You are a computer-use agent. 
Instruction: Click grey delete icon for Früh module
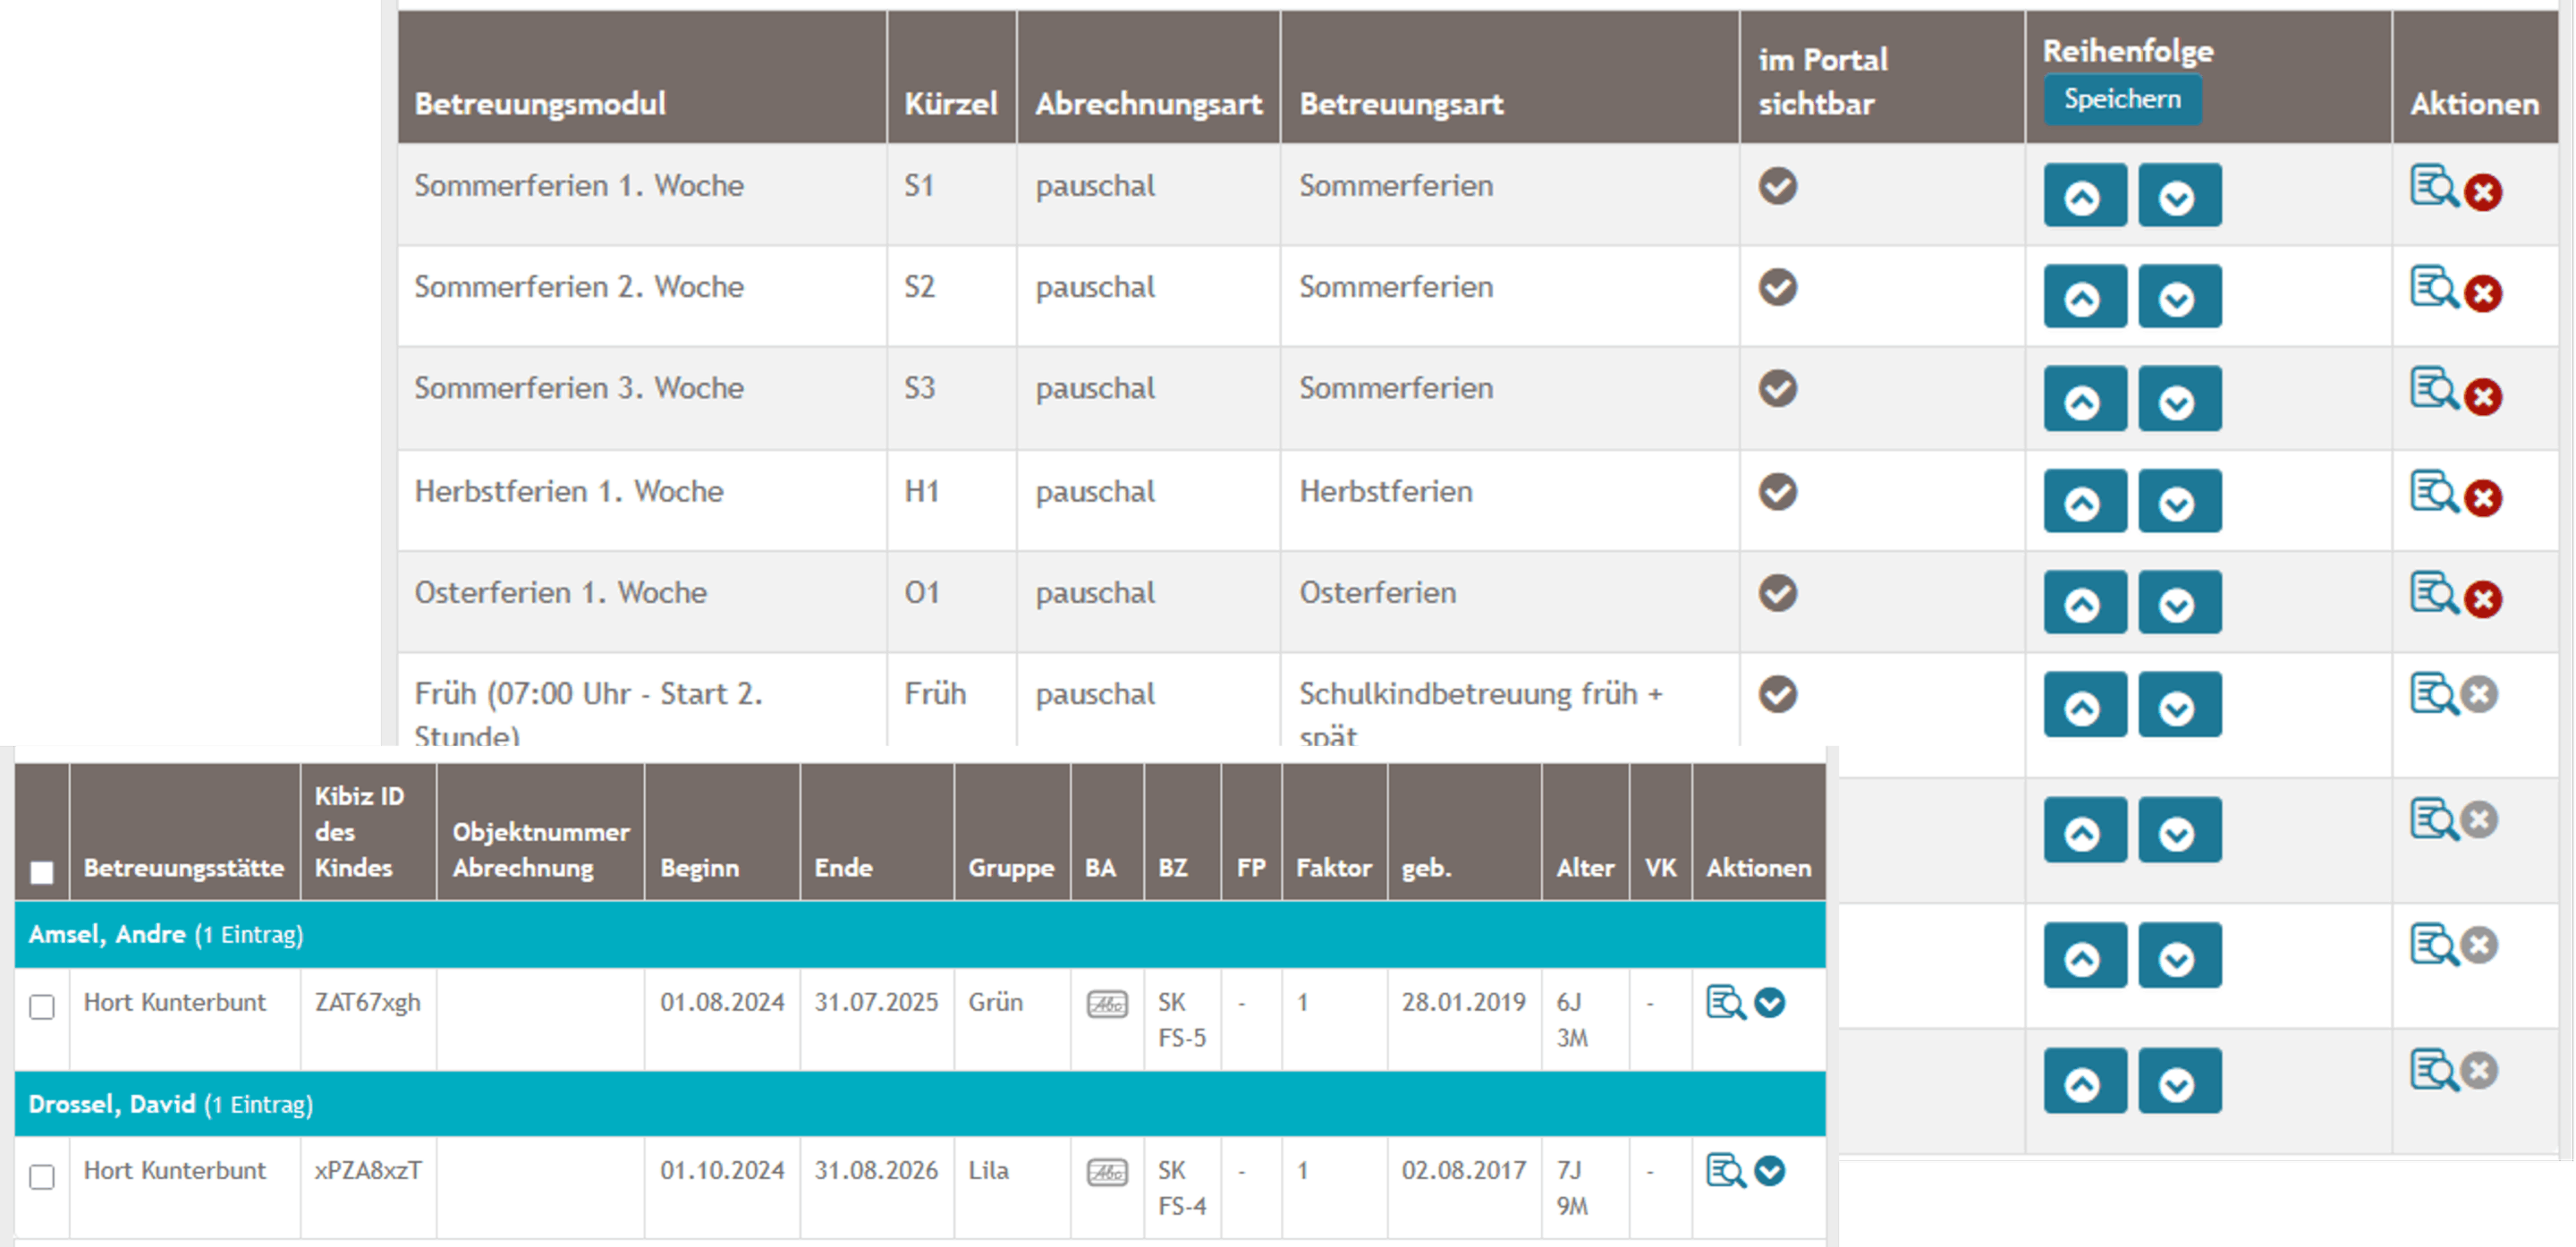(x=2481, y=694)
